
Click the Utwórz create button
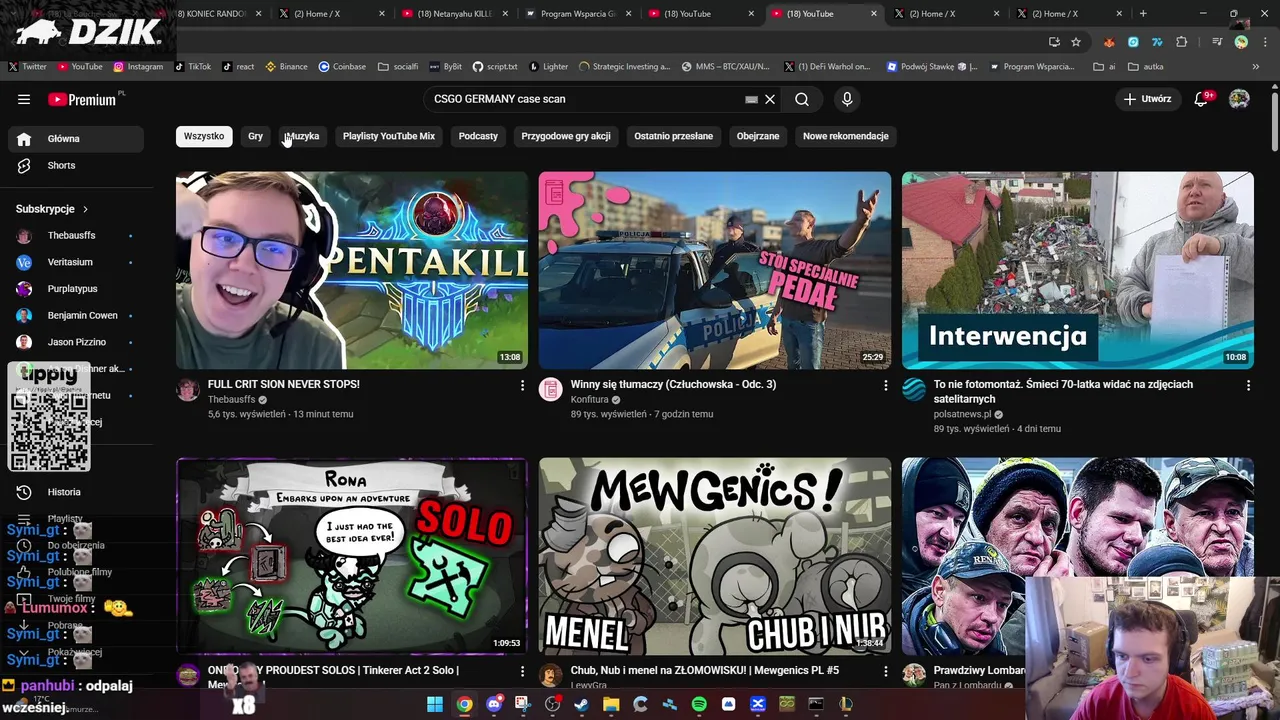(1146, 99)
